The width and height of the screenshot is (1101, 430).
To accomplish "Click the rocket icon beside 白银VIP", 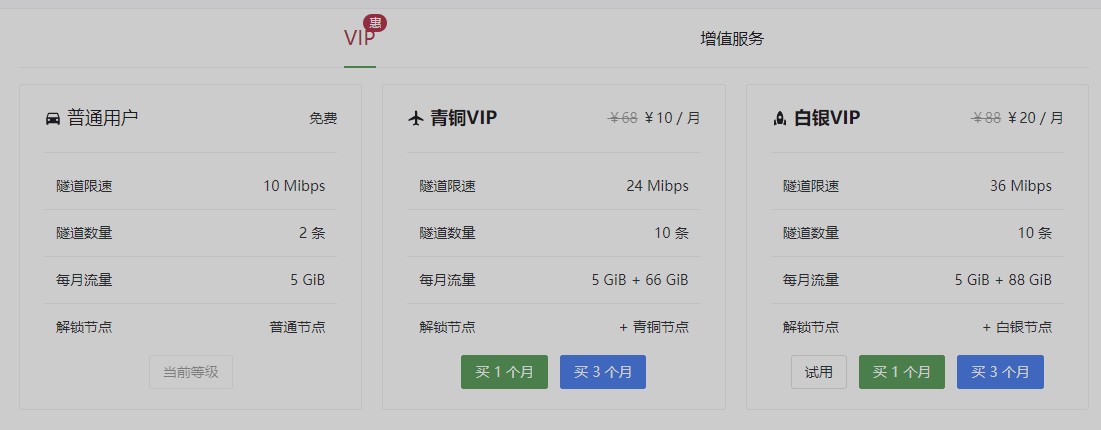I will 779,119.
